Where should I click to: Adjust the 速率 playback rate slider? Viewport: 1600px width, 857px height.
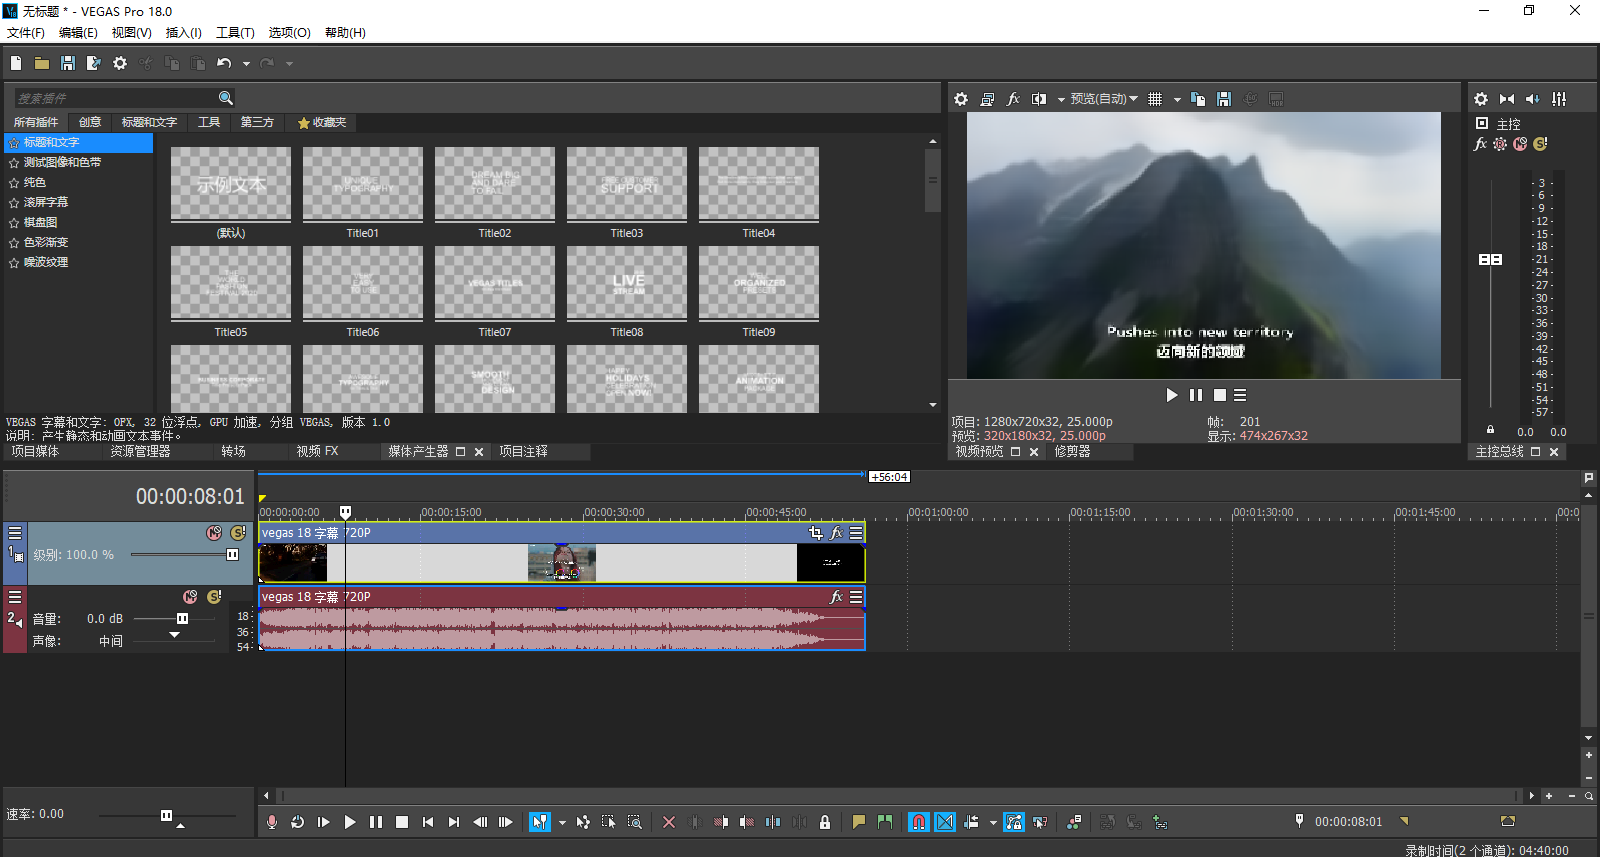166,816
